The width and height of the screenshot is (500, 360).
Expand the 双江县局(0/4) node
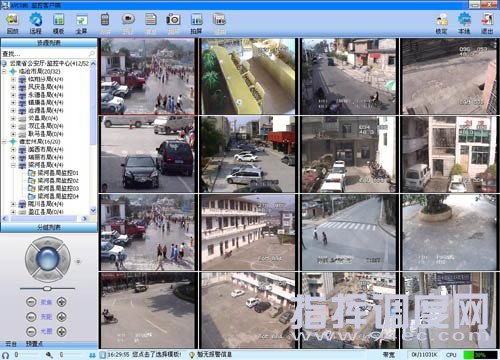[x=13, y=126]
